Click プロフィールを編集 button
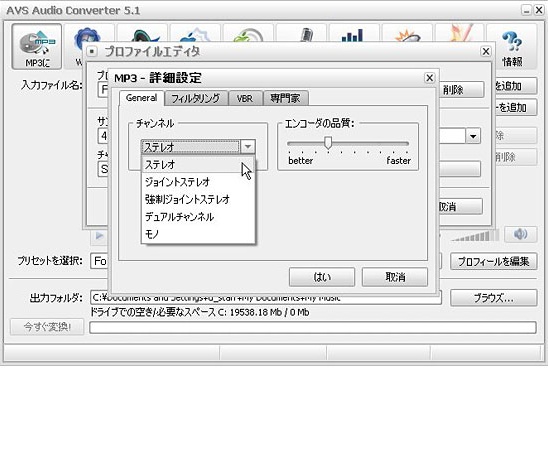 point(493,261)
